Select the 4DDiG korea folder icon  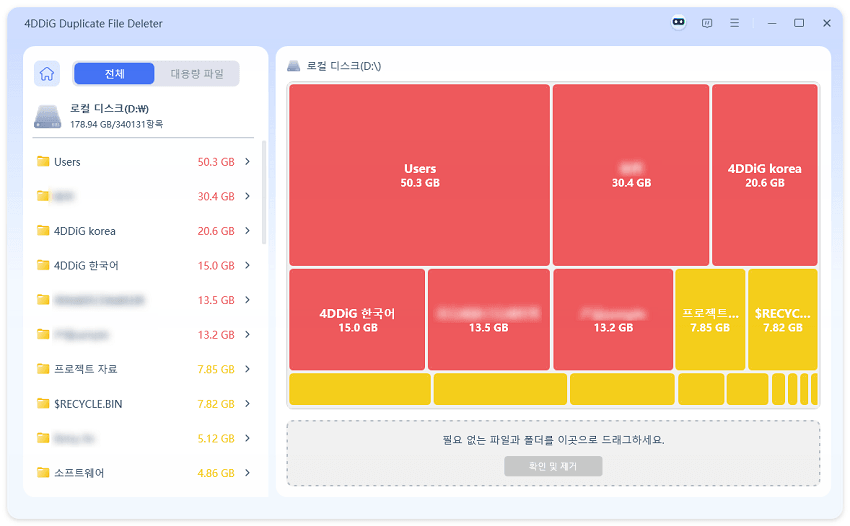click(43, 230)
